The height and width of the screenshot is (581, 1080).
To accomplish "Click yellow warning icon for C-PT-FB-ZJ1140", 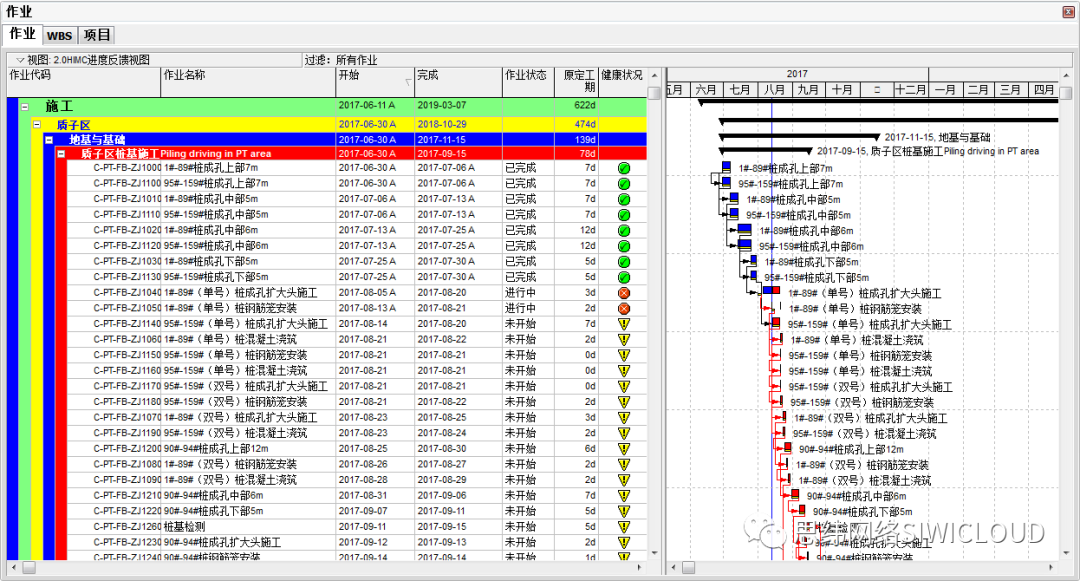I will [x=624, y=324].
